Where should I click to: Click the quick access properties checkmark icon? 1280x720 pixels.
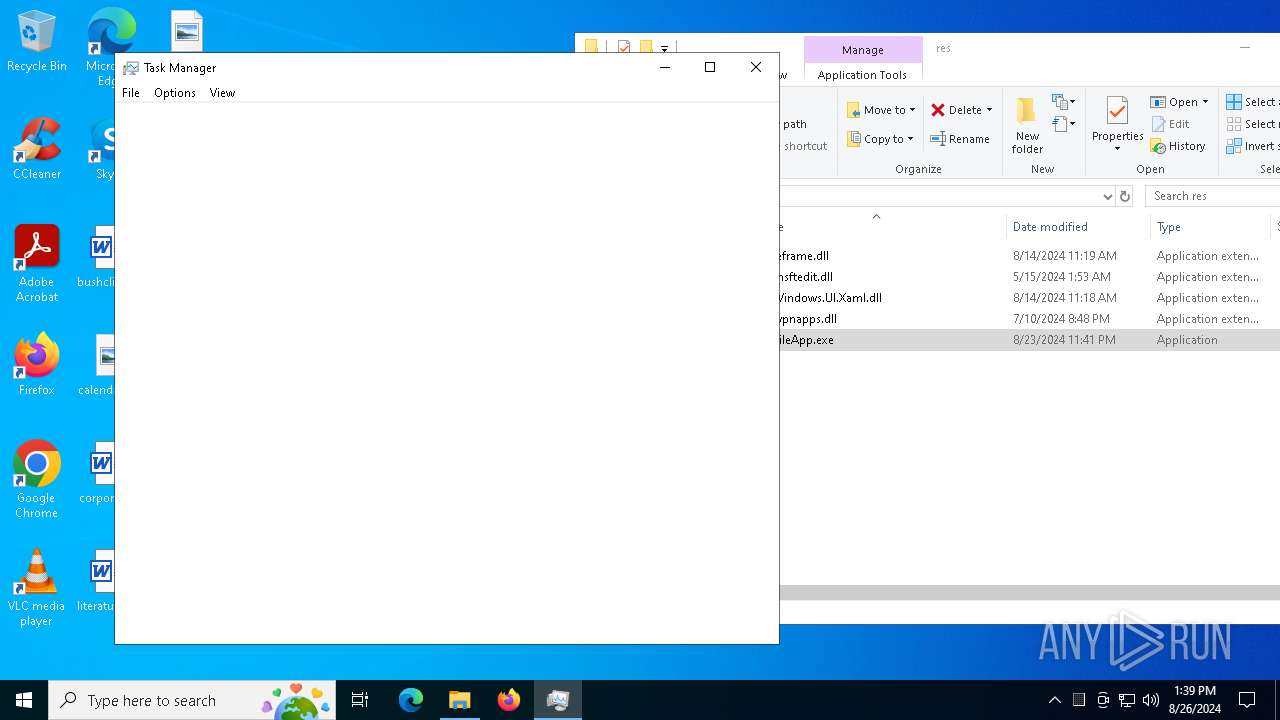tap(624, 47)
